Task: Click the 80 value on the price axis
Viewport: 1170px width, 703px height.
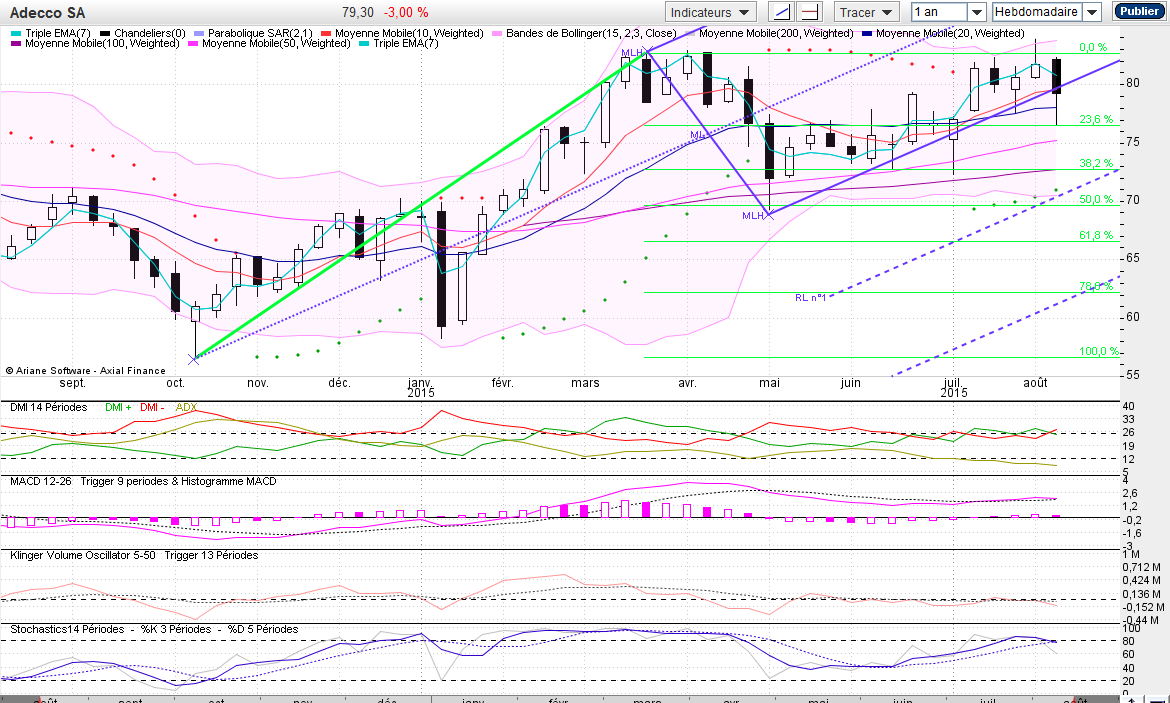Action: pos(1133,83)
